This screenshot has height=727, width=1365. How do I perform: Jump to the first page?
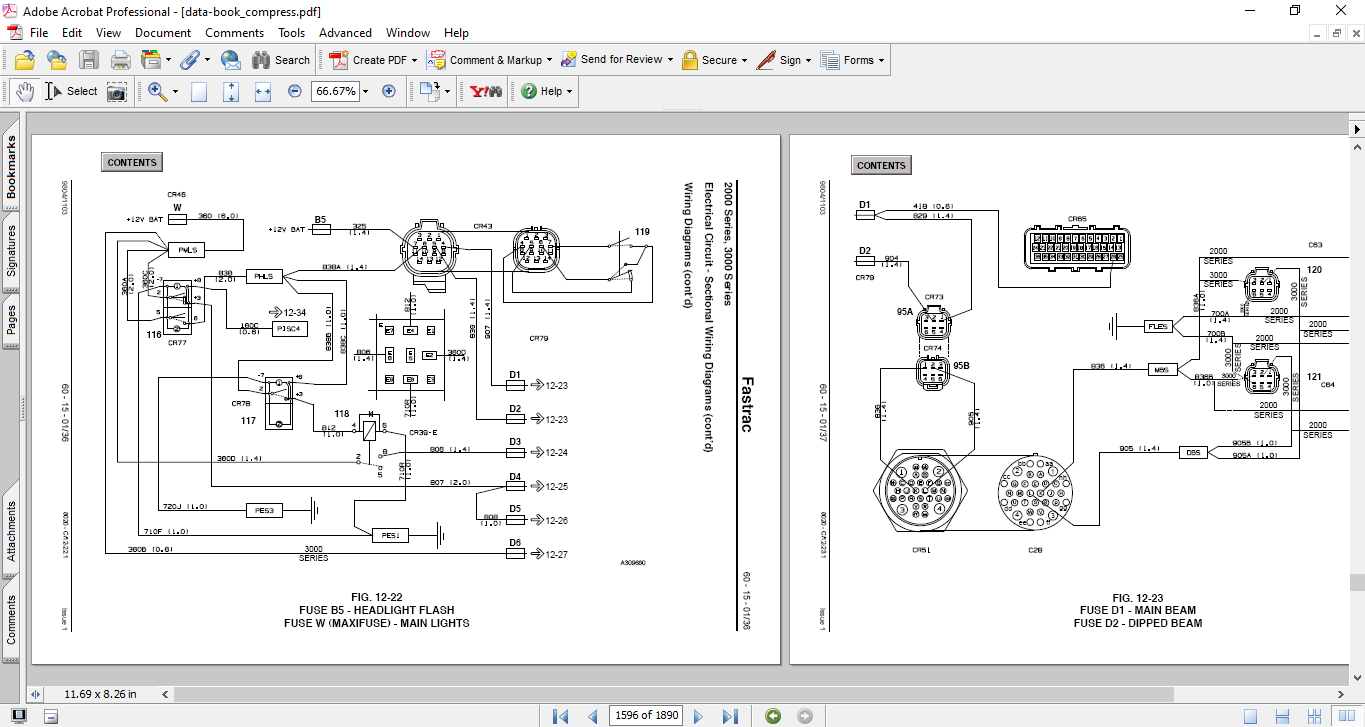[560, 715]
